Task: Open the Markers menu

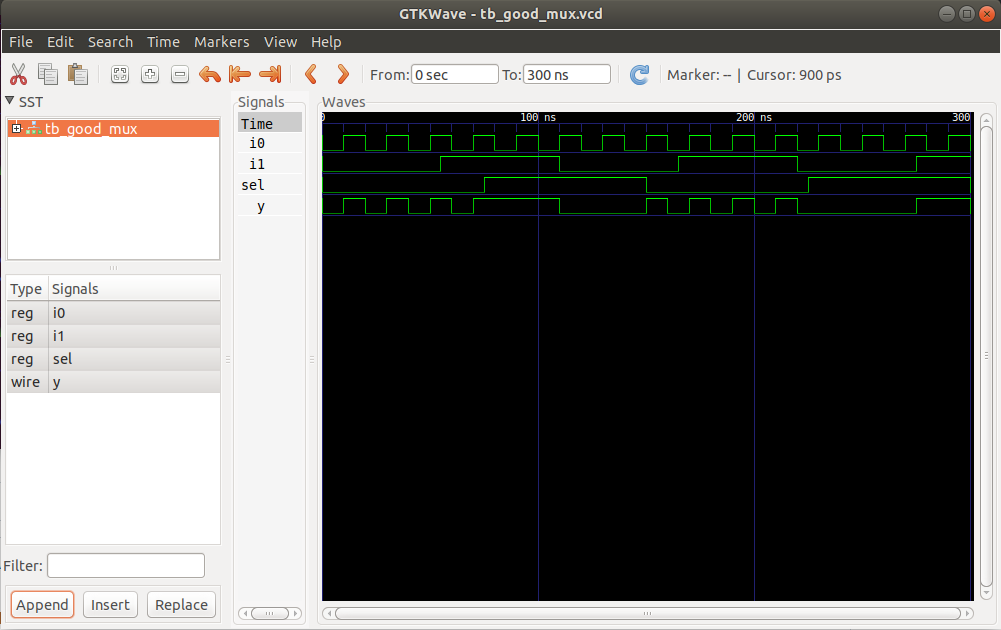Action: point(221,42)
